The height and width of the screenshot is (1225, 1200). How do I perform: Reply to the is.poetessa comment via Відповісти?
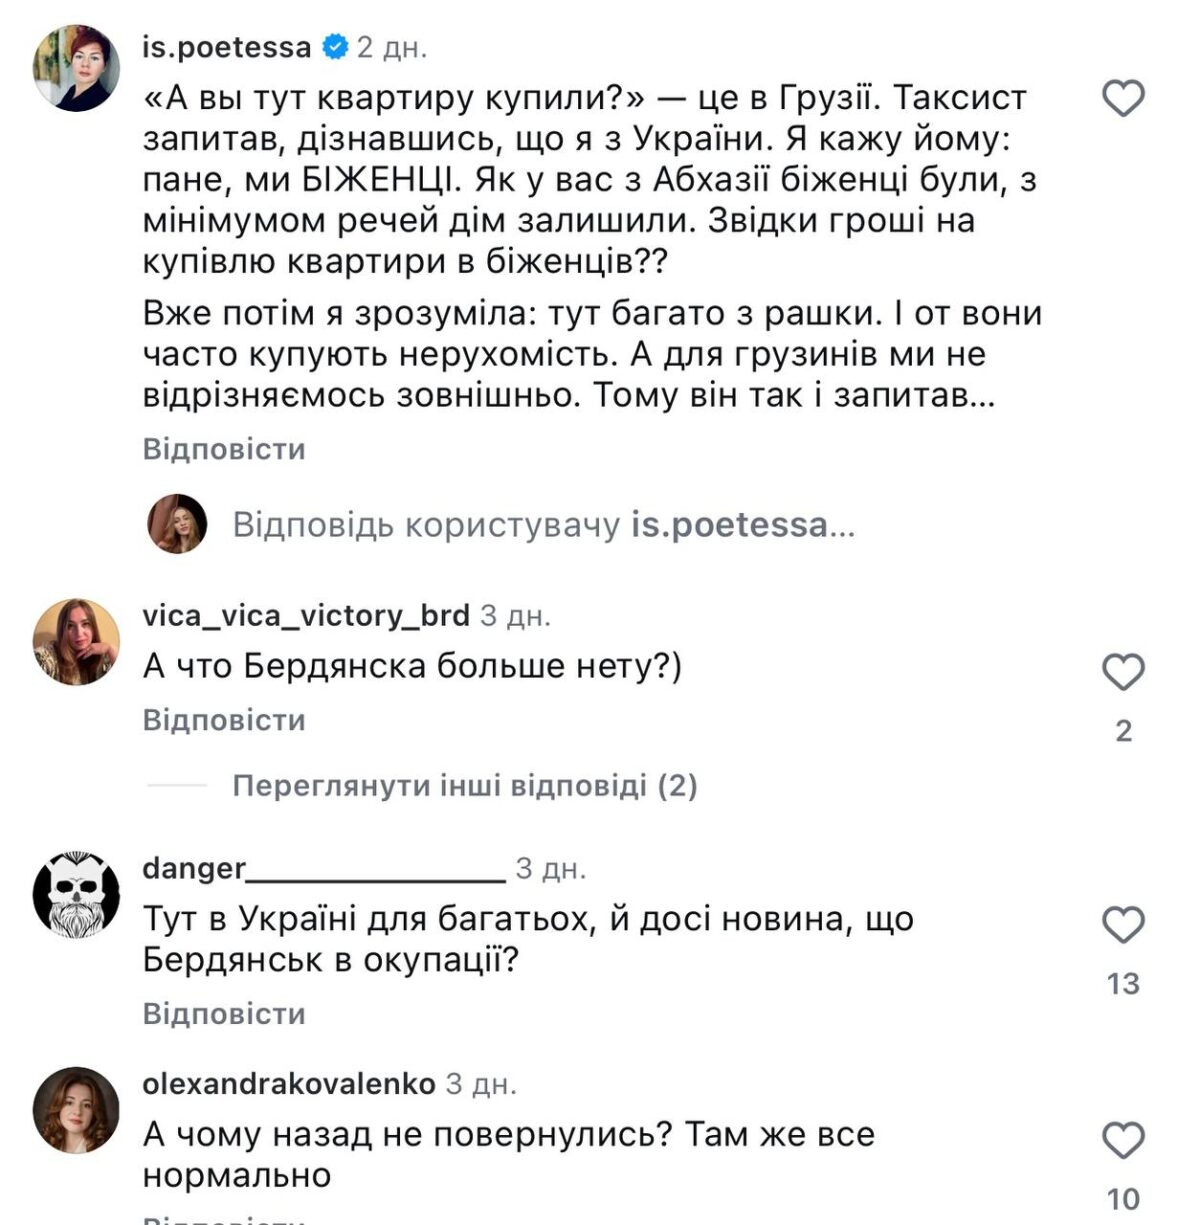224,449
